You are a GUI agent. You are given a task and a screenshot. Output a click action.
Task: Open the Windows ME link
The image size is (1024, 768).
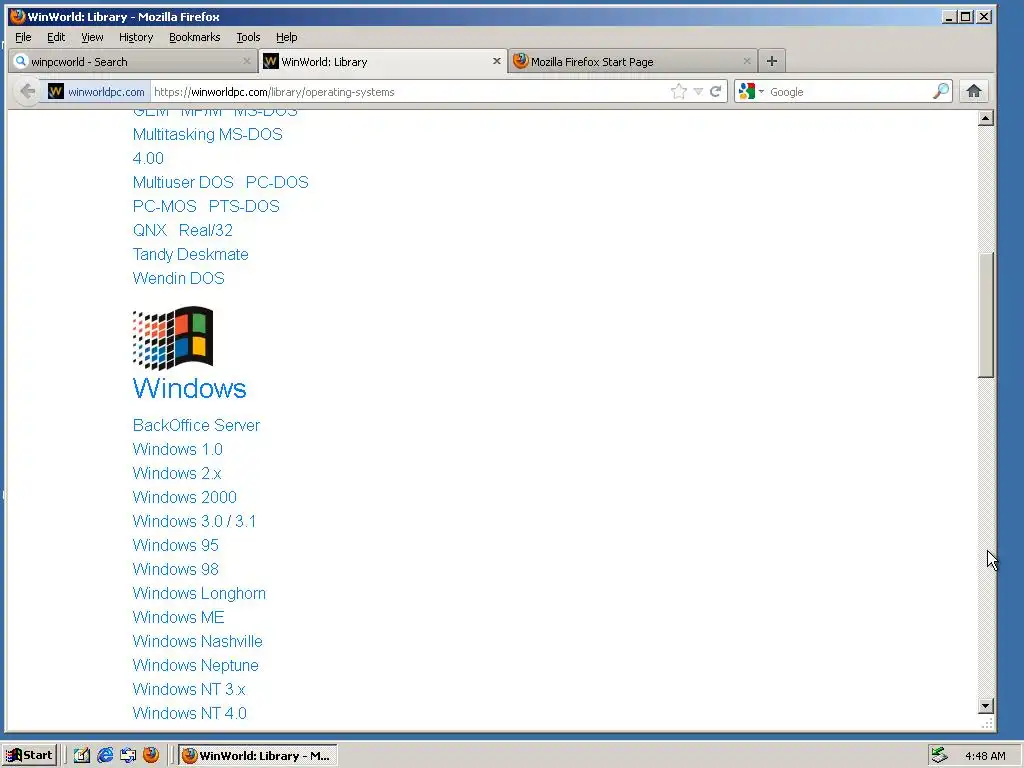[x=178, y=617]
